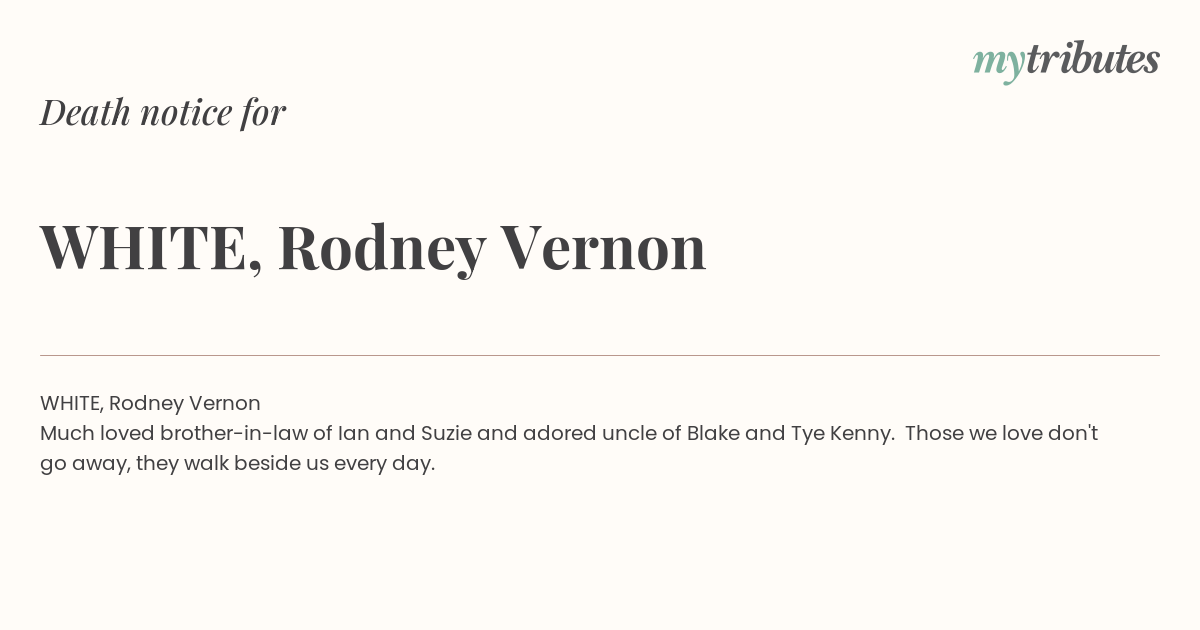Click the name "Blake" in the notice

(711, 433)
